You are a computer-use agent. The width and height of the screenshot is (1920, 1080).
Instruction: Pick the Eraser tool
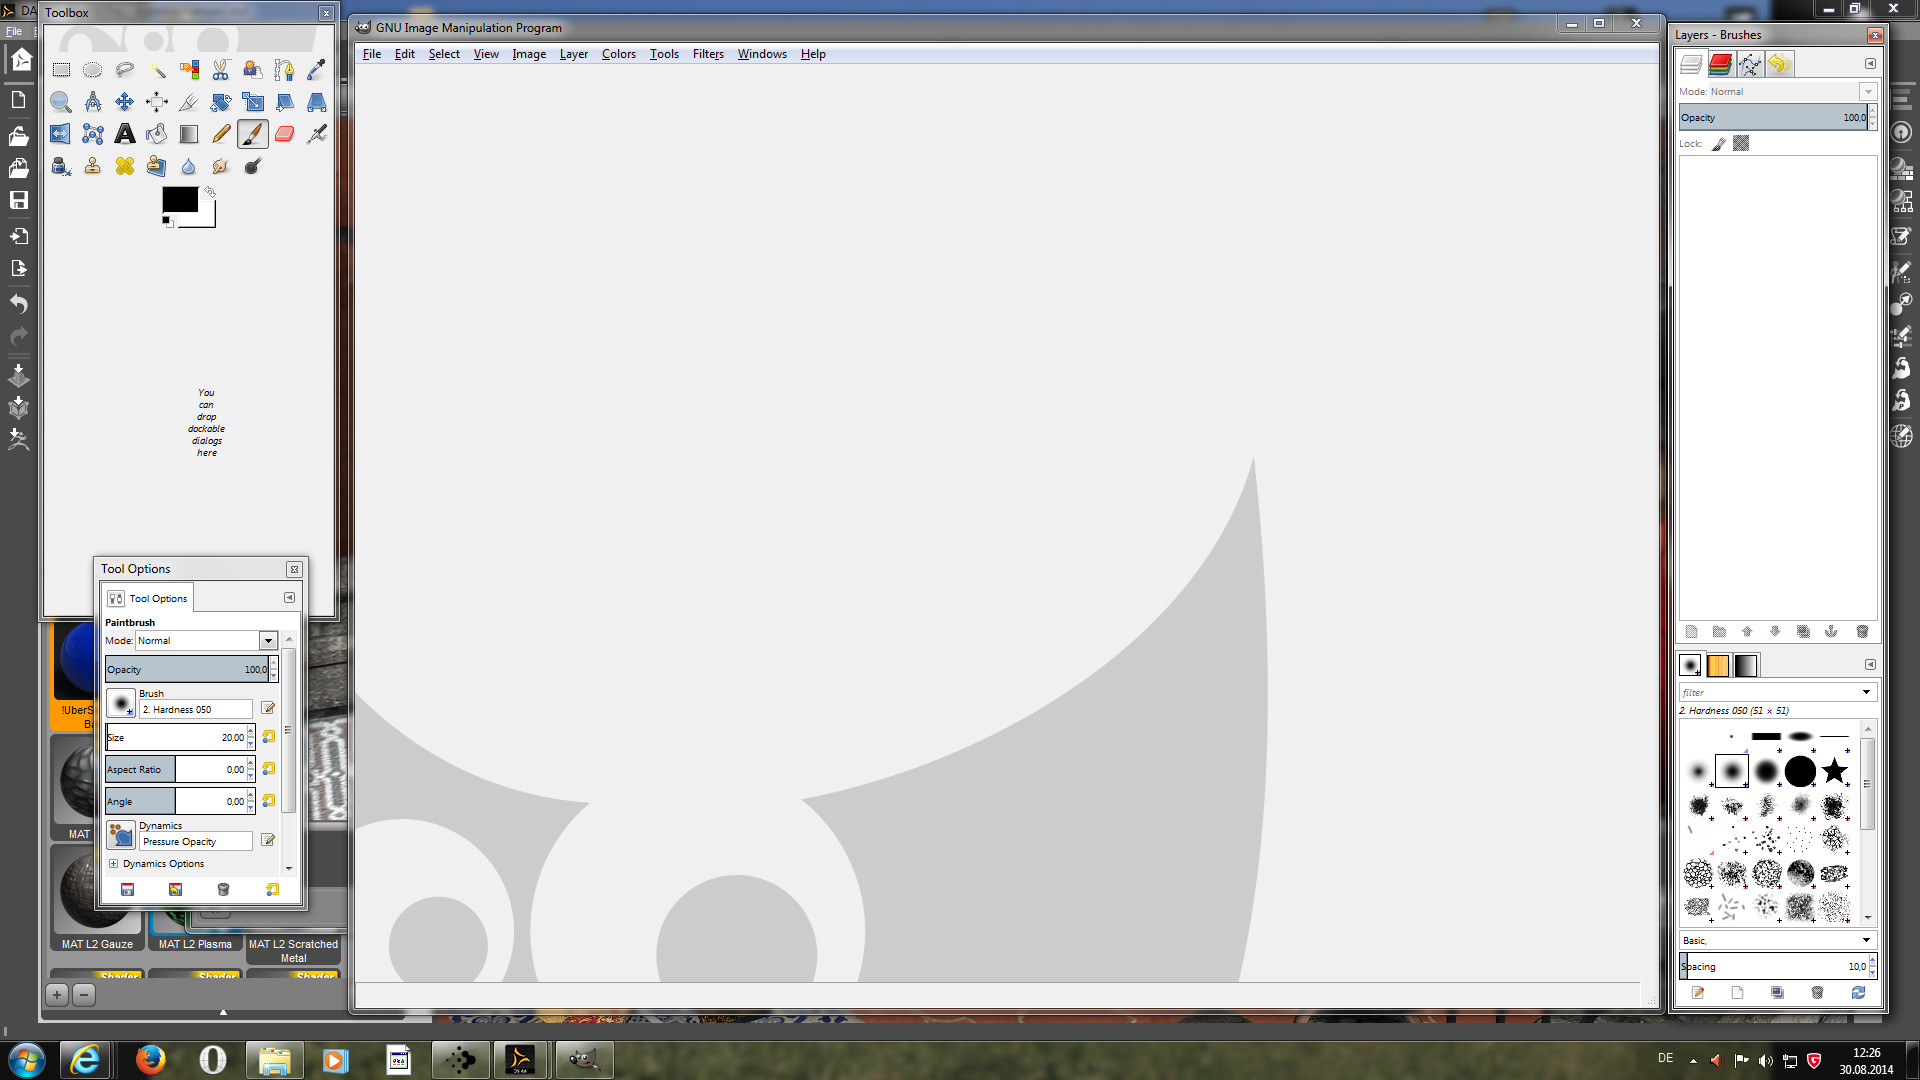[x=285, y=134]
